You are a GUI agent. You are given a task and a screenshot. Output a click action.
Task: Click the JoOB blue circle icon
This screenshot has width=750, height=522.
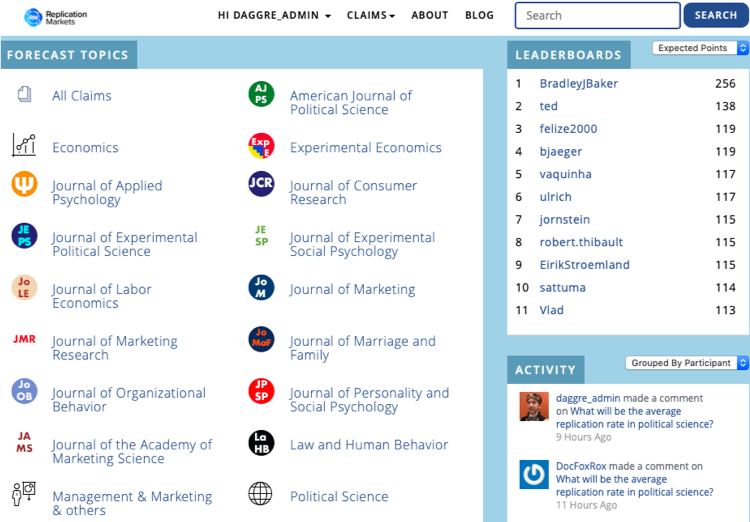(x=24, y=391)
